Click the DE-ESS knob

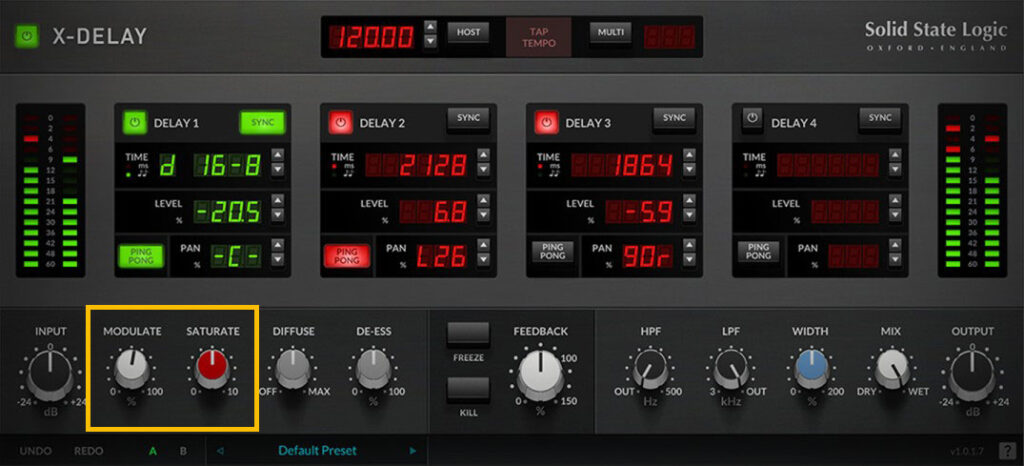pos(373,367)
